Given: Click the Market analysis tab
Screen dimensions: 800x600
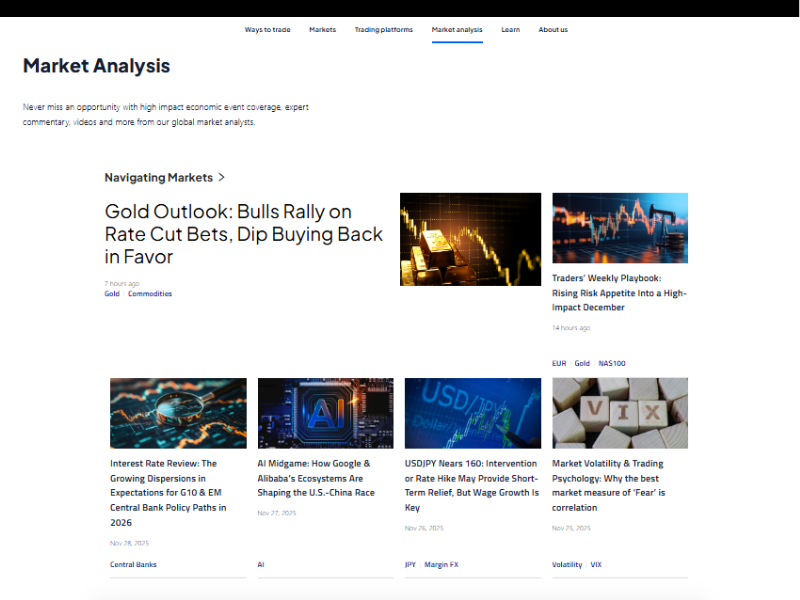Looking at the screenshot, I should (x=457, y=30).
